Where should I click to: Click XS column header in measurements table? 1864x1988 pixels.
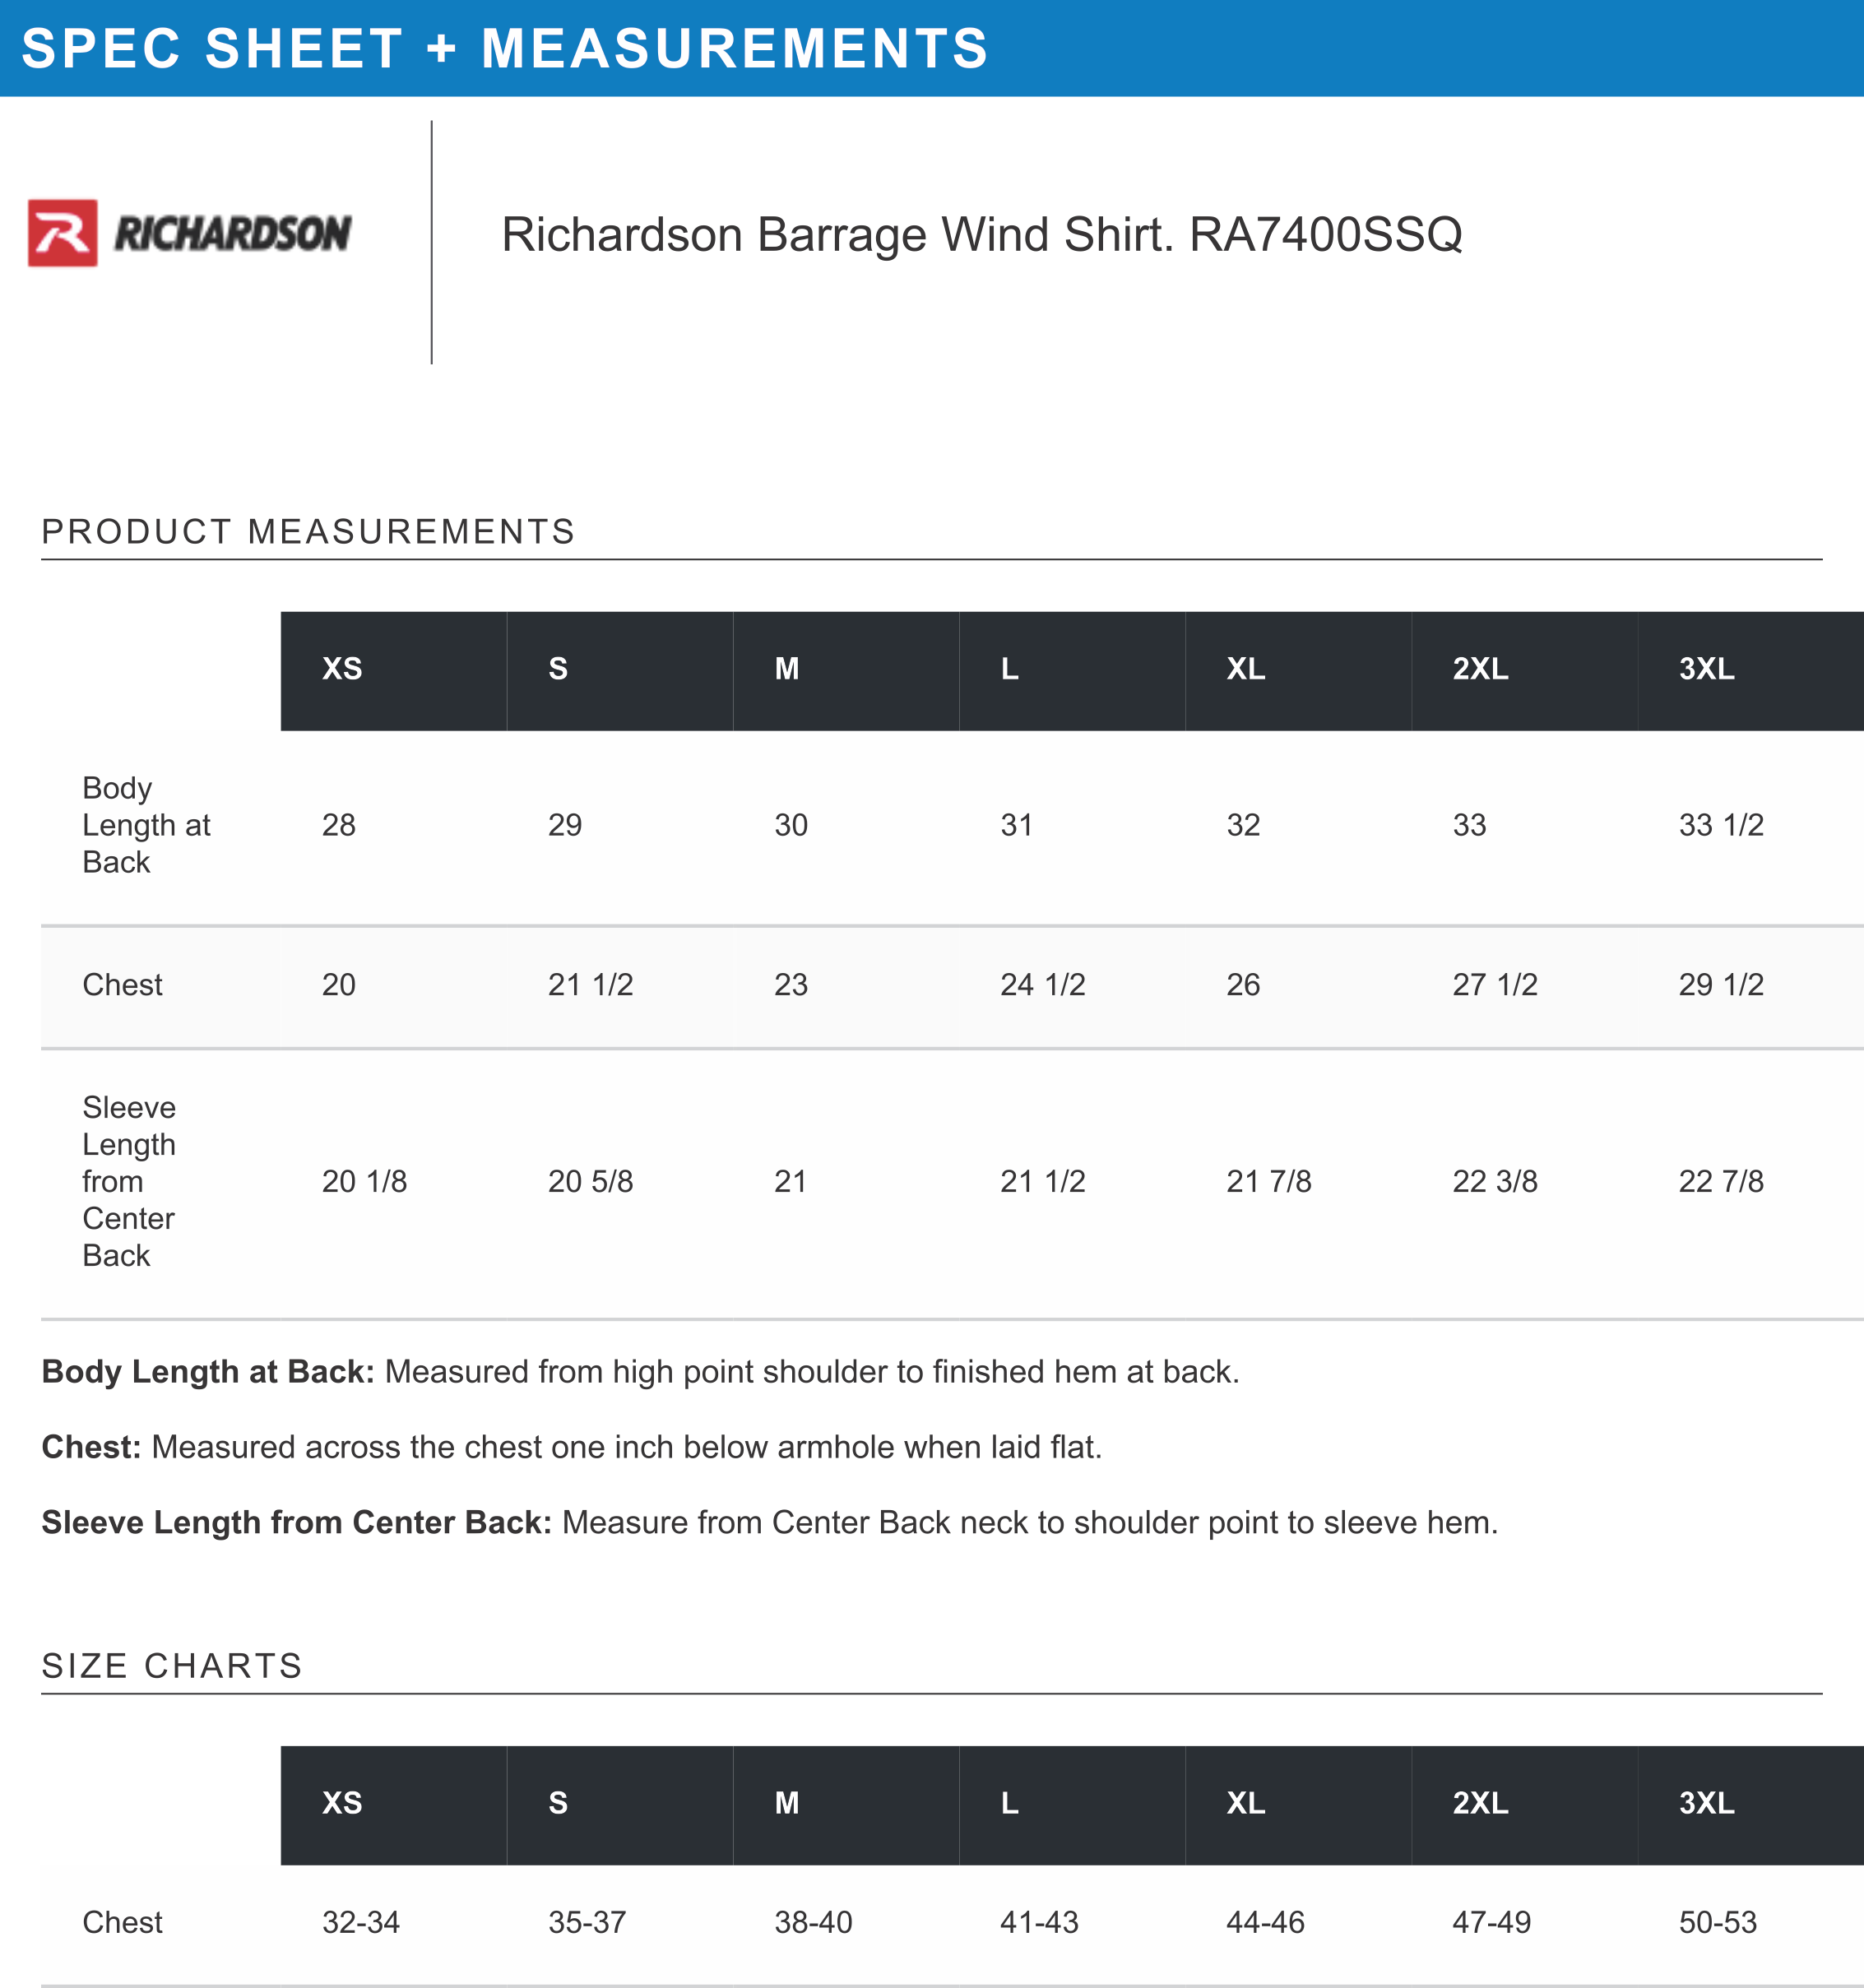pyautogui.click(x=342, y=669)
